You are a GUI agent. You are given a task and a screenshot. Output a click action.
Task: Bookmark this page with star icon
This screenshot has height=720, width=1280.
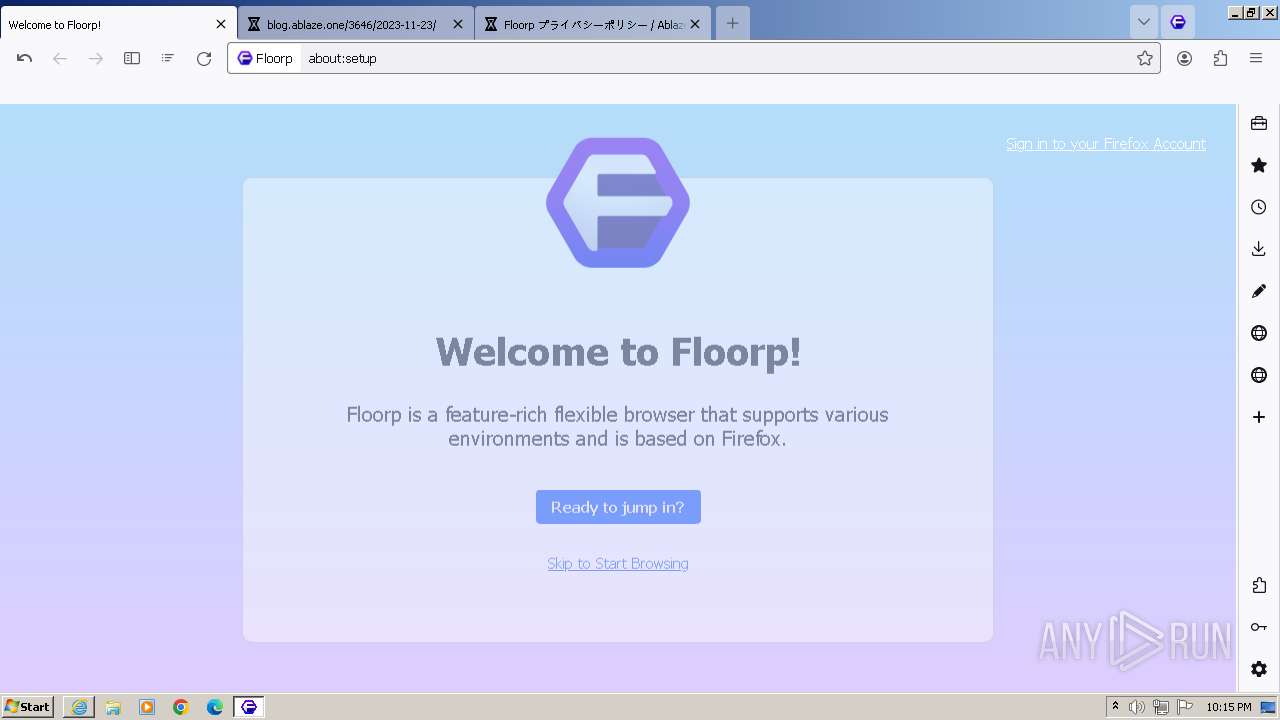click(1145, 59)
